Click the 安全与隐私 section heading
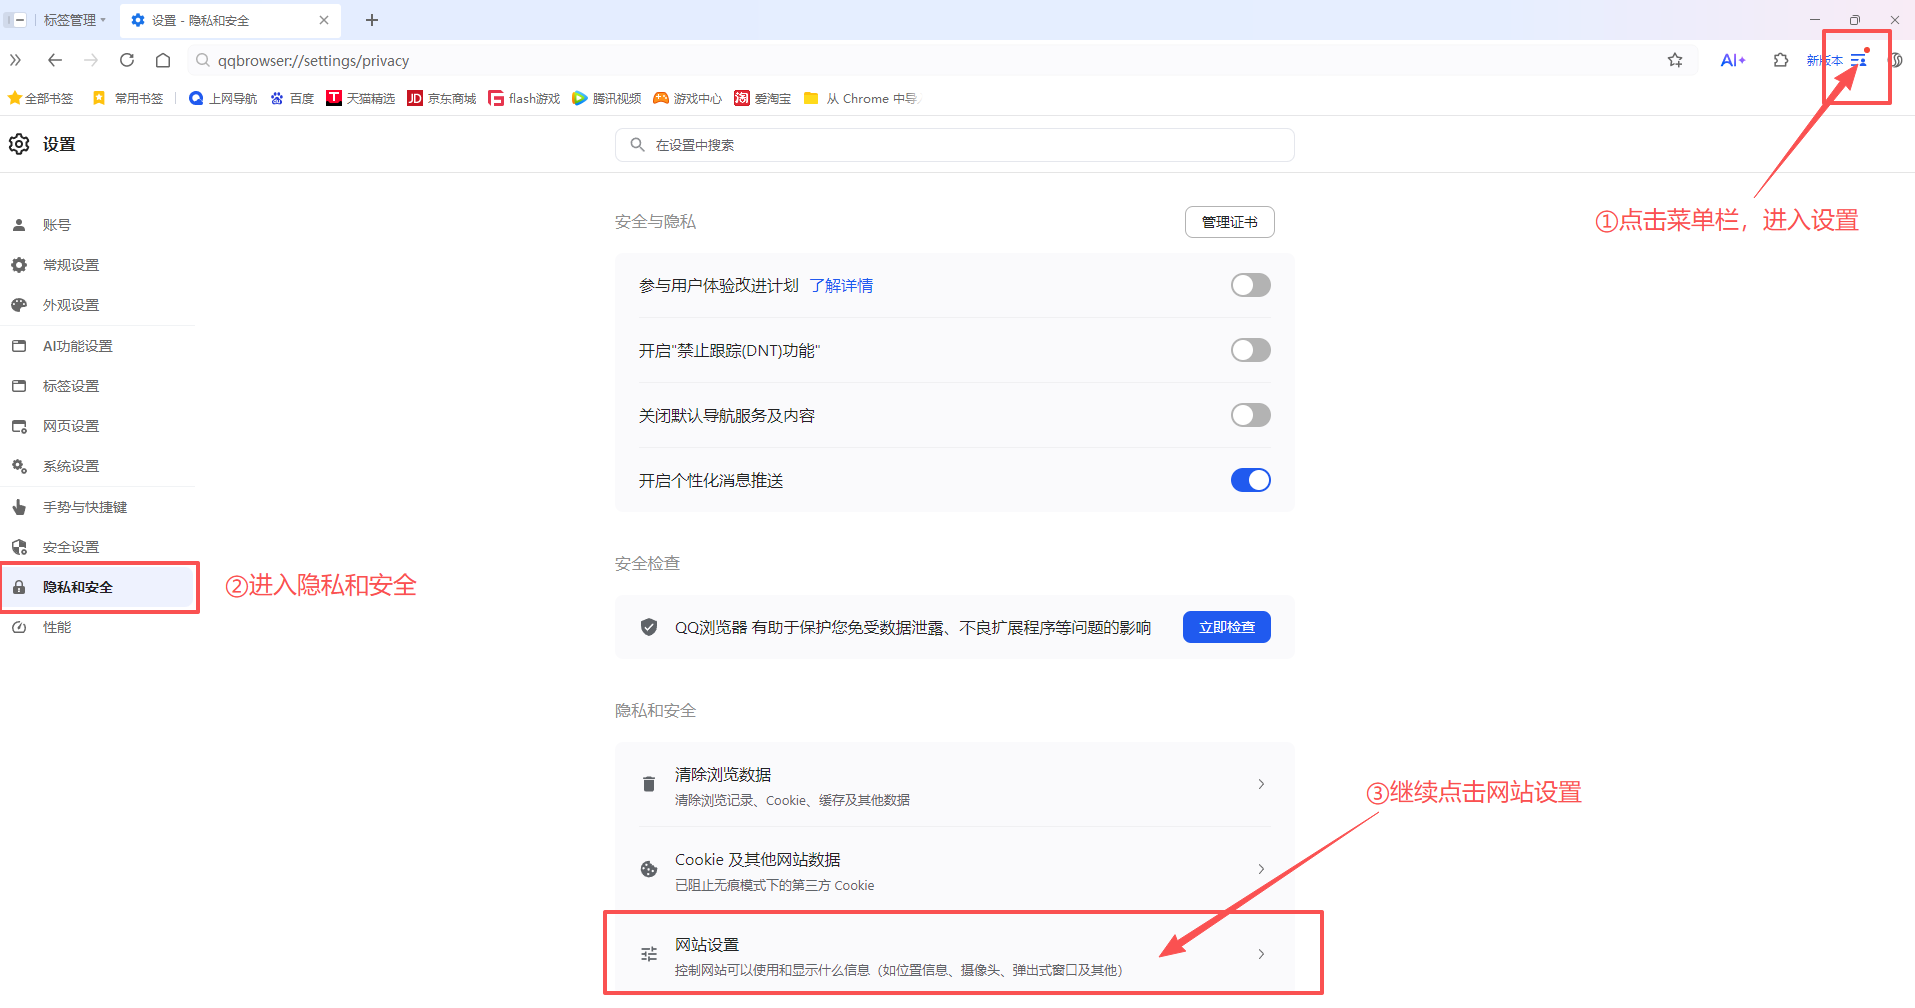 tap(655, 222)
